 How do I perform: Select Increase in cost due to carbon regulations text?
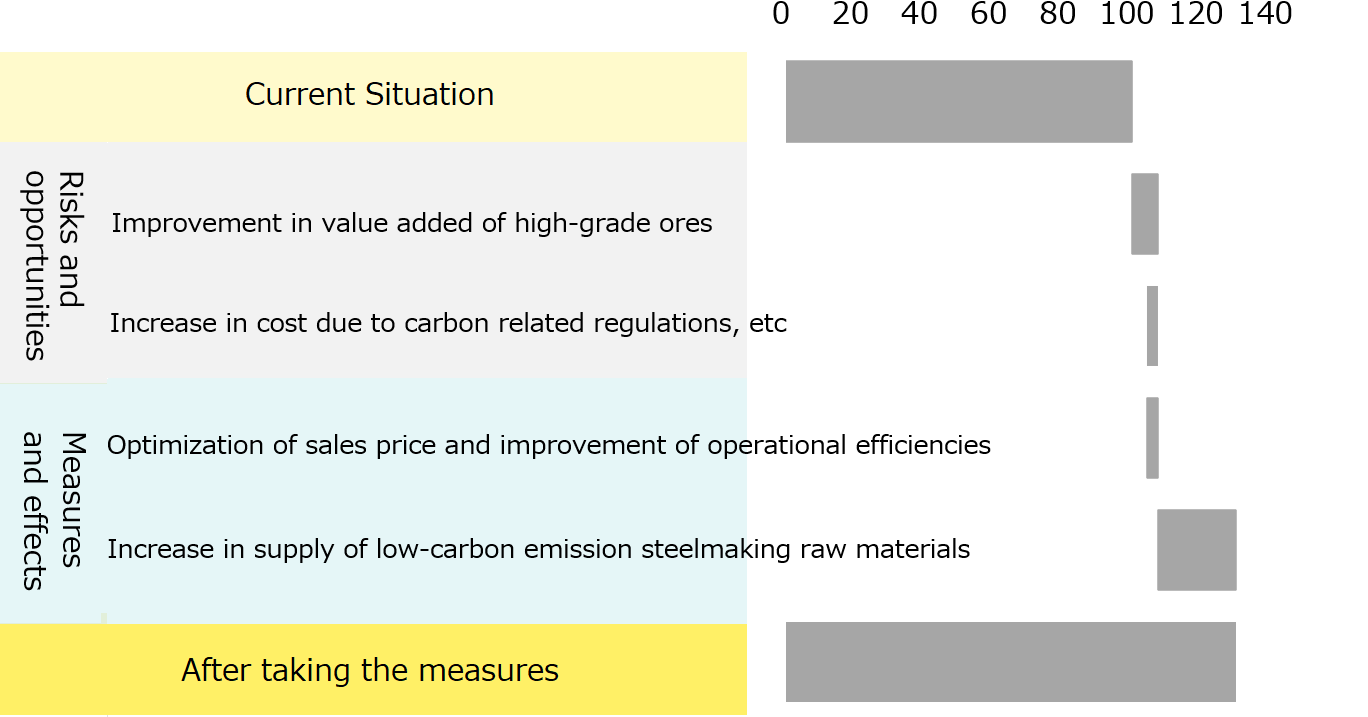(448, 323)
